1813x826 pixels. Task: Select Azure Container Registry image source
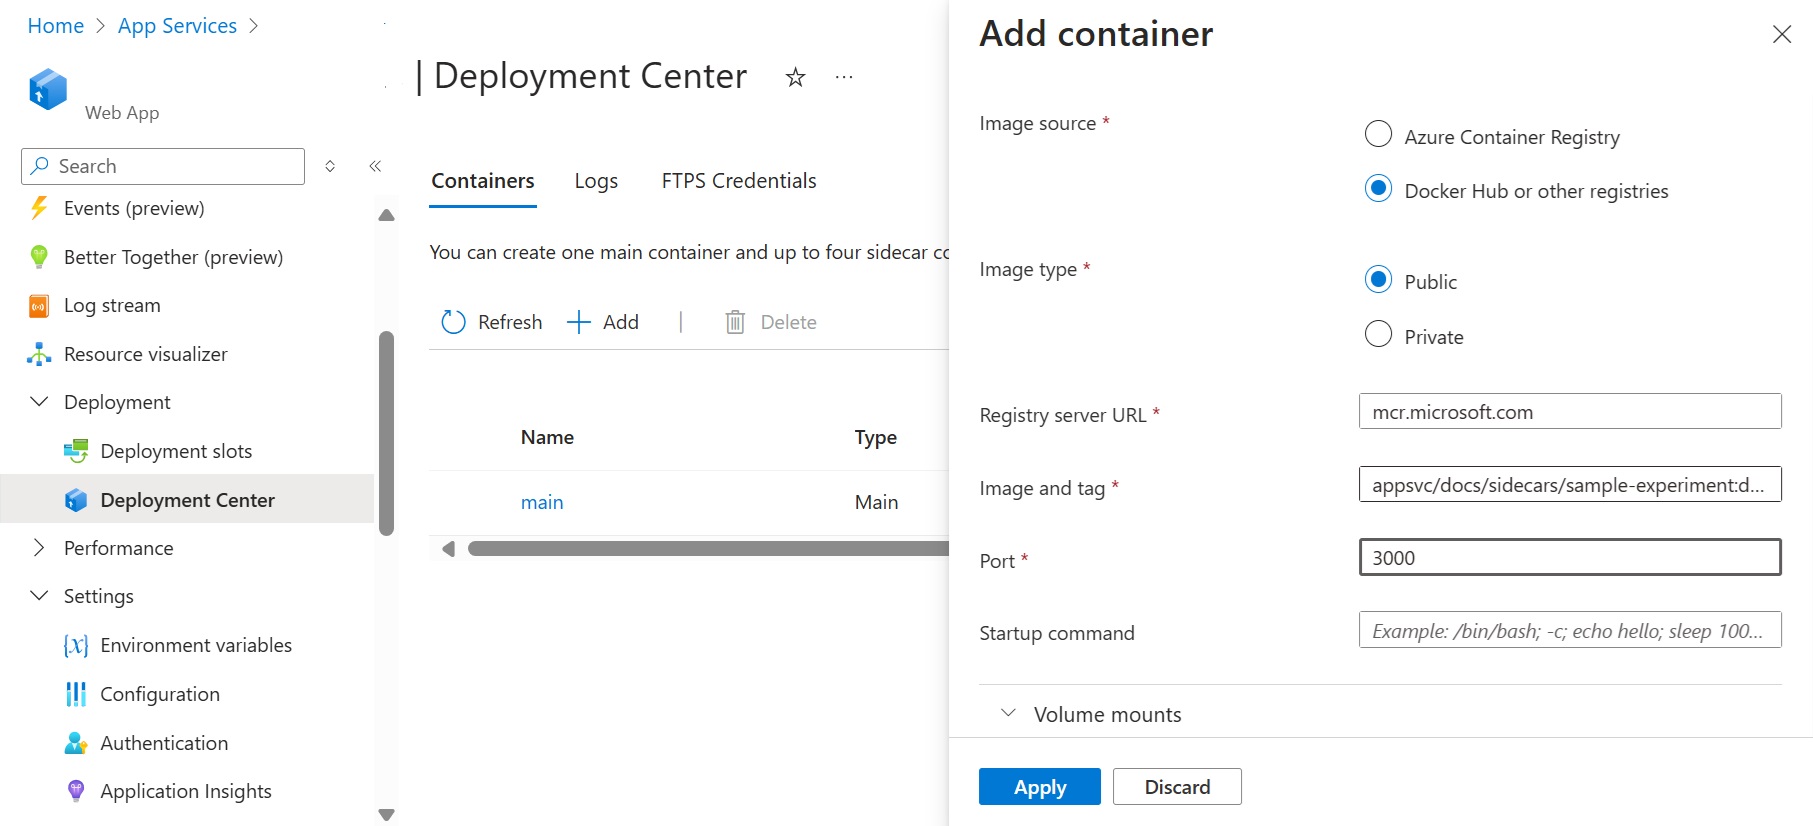1378,134
